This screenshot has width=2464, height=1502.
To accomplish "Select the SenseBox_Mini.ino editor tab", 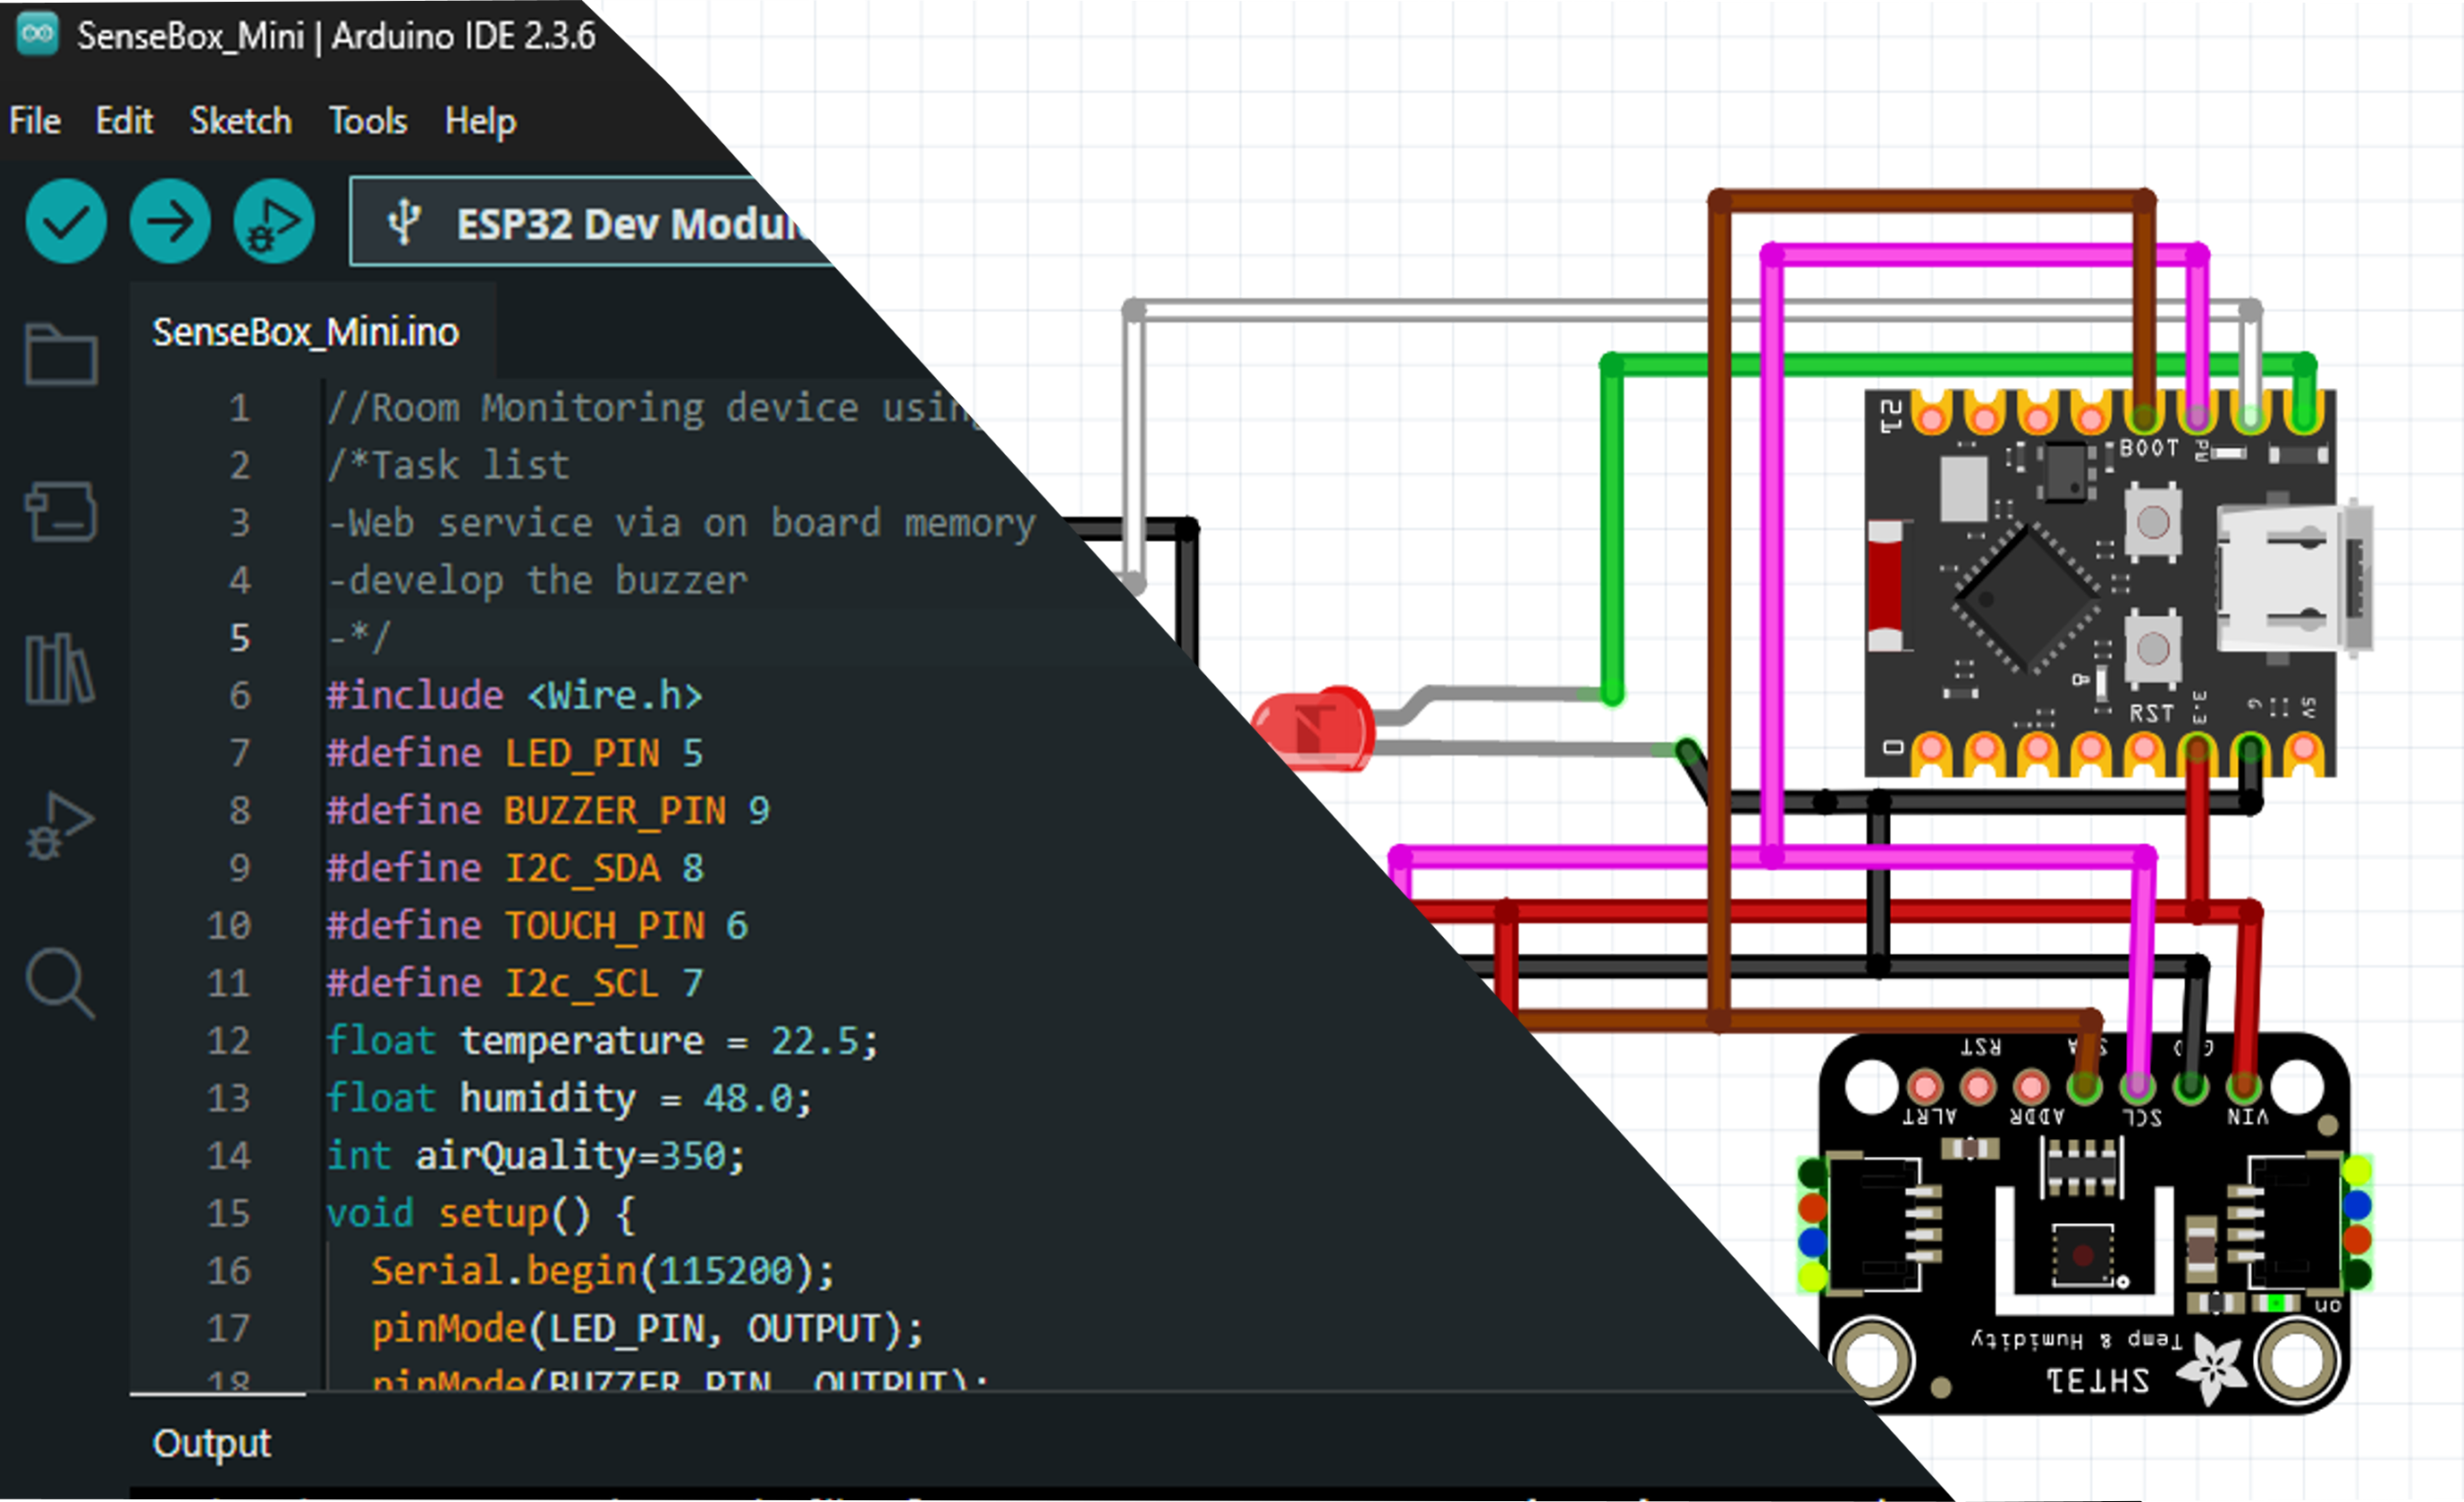I will pyautogui.click(x=305, y=332).
